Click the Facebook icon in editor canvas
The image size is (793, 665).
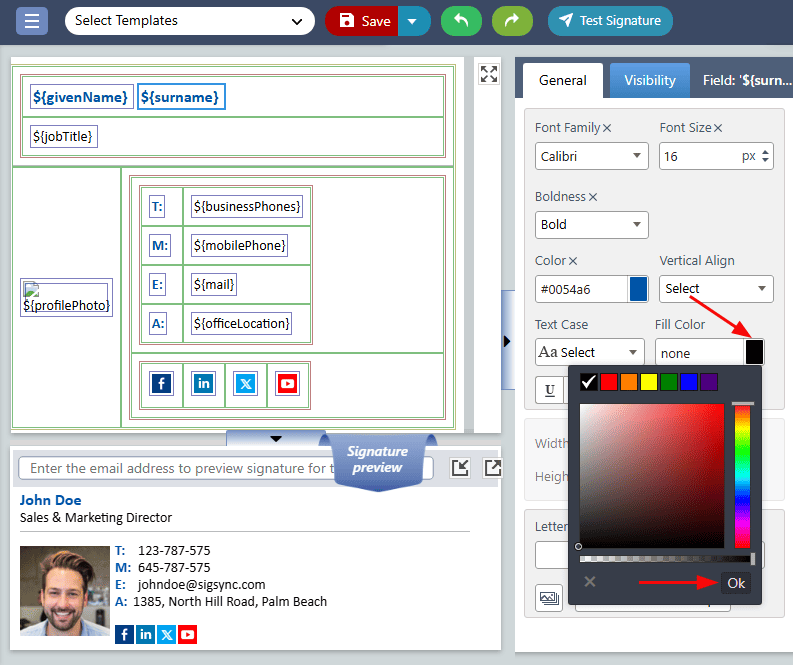pos(161,384)
